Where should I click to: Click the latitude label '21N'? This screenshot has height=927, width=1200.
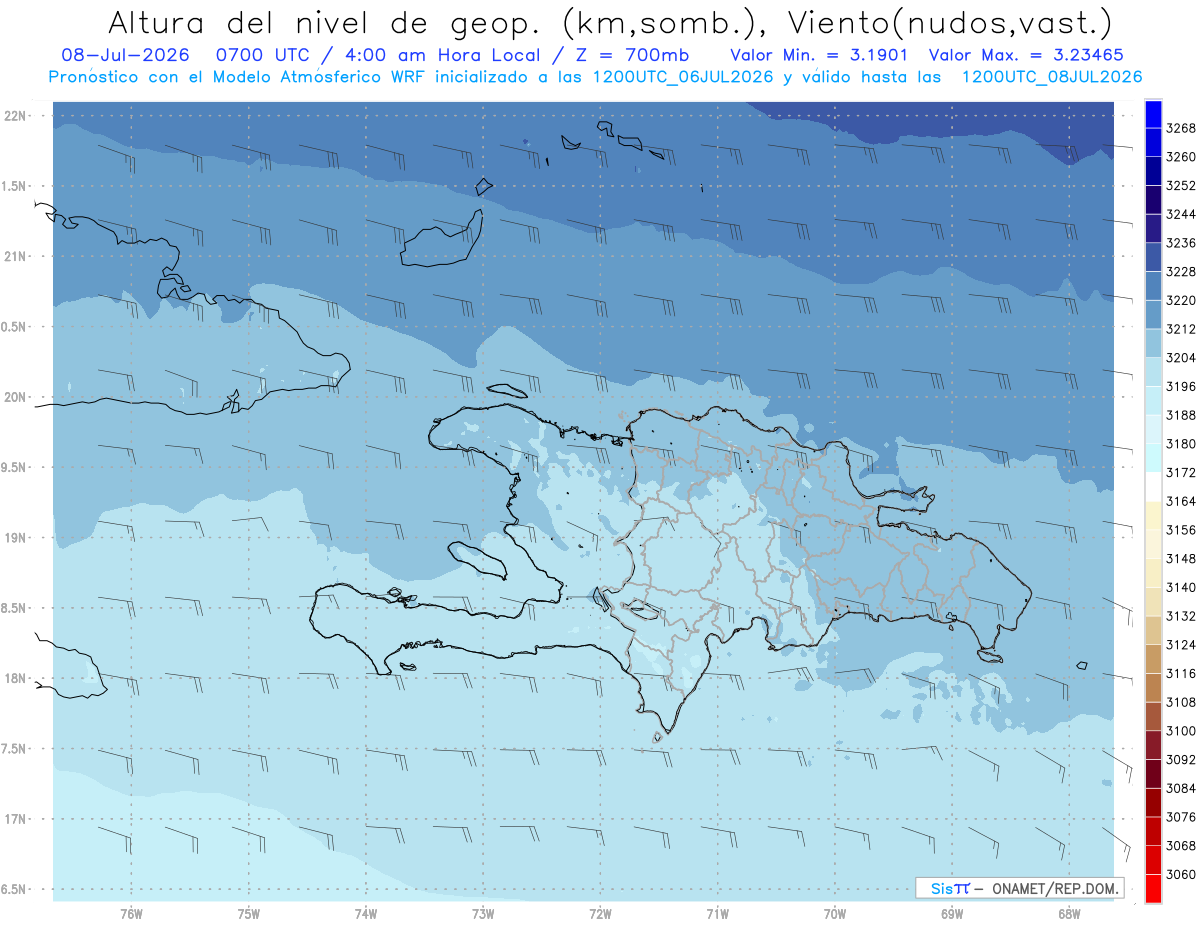pyautogui.click(x=14, y=256)
